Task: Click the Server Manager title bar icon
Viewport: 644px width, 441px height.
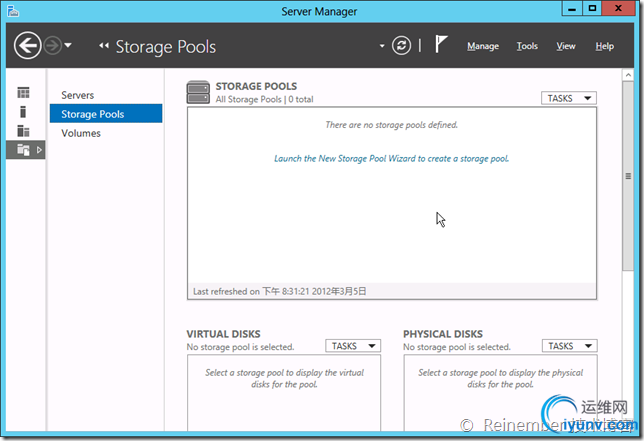Action: pos(13,11)
